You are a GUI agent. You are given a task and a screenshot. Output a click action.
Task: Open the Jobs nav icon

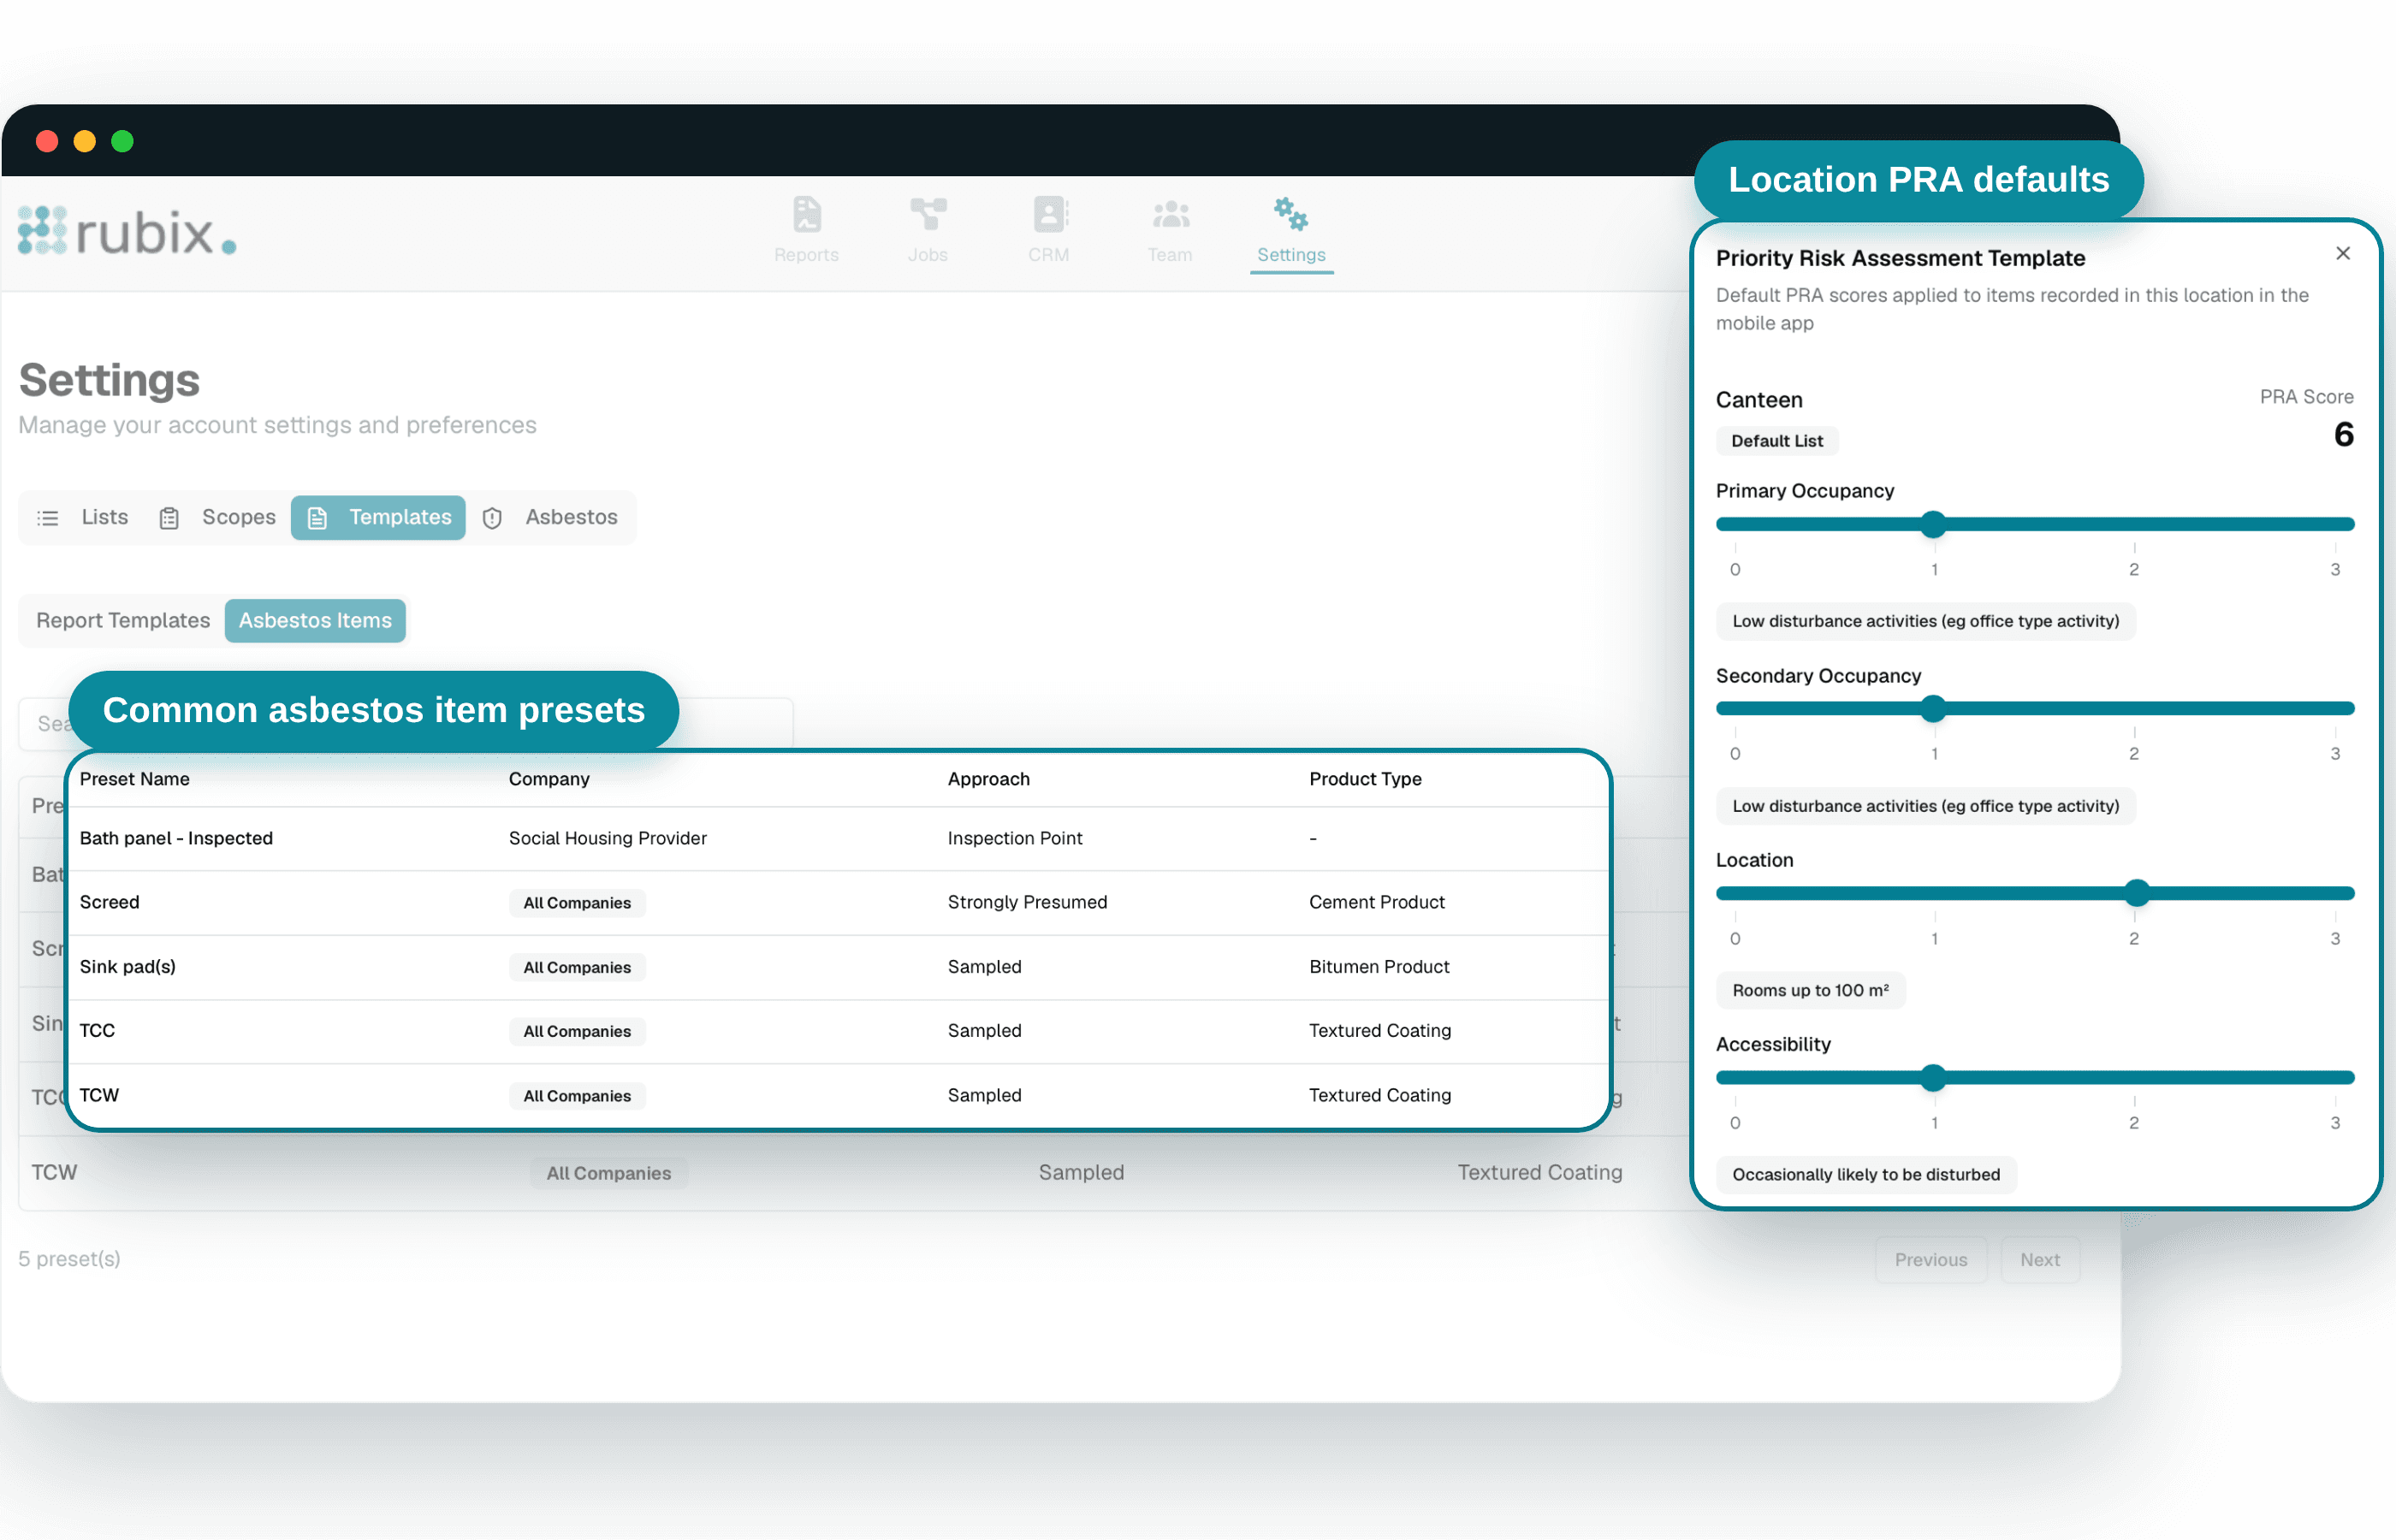[928, 214]
